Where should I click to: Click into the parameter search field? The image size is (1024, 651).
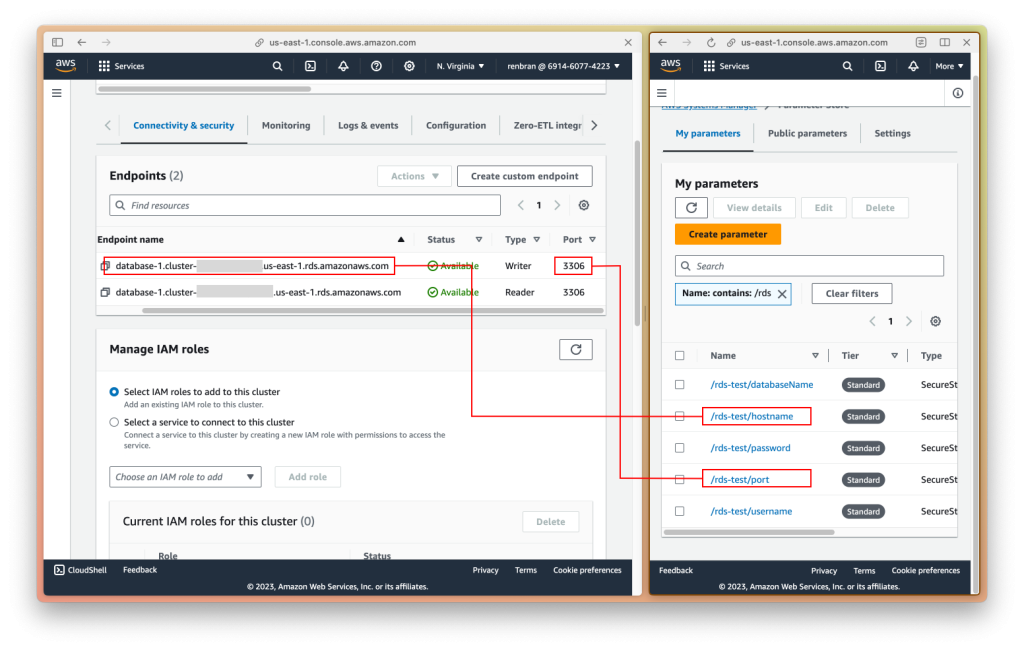coord(810,265)
